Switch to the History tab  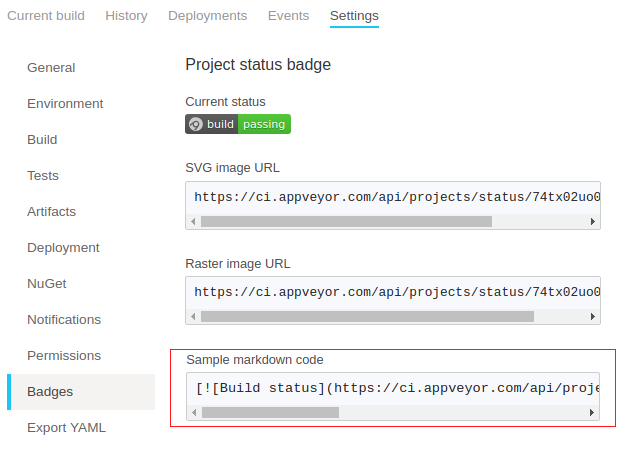[x=126, y=16]
